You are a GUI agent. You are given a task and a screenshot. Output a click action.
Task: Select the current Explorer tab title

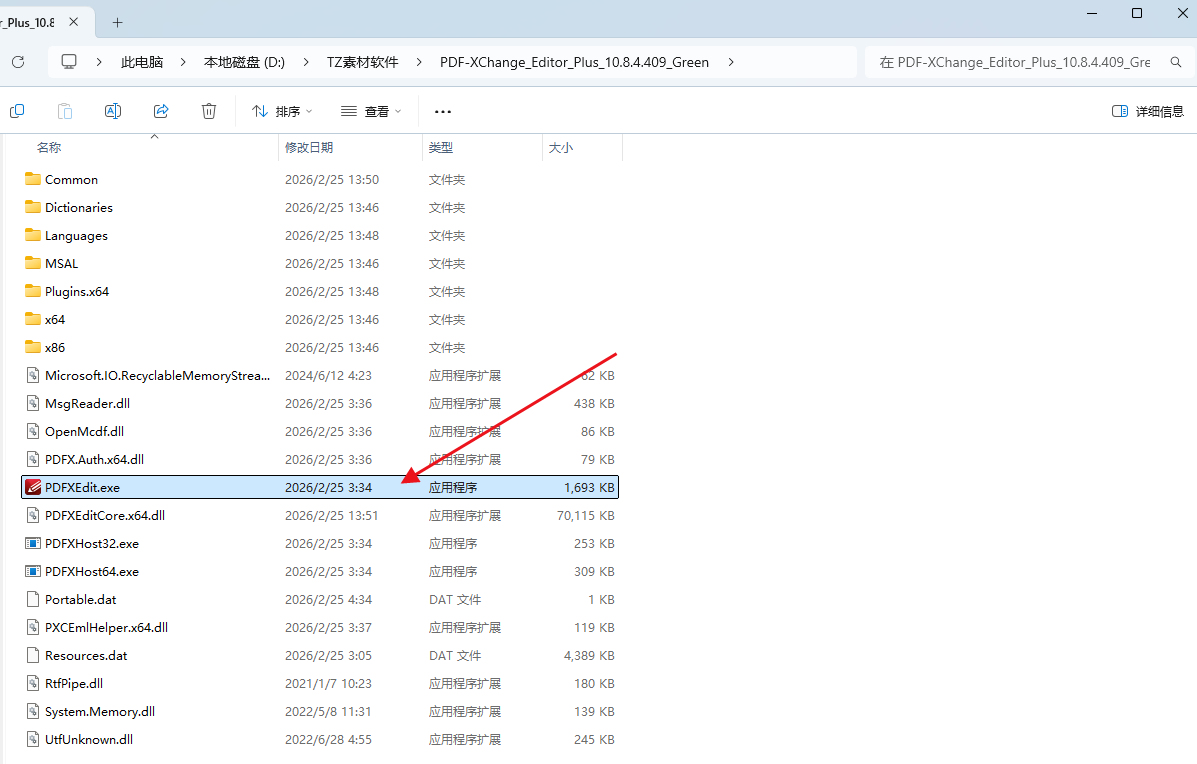[27, 22]
